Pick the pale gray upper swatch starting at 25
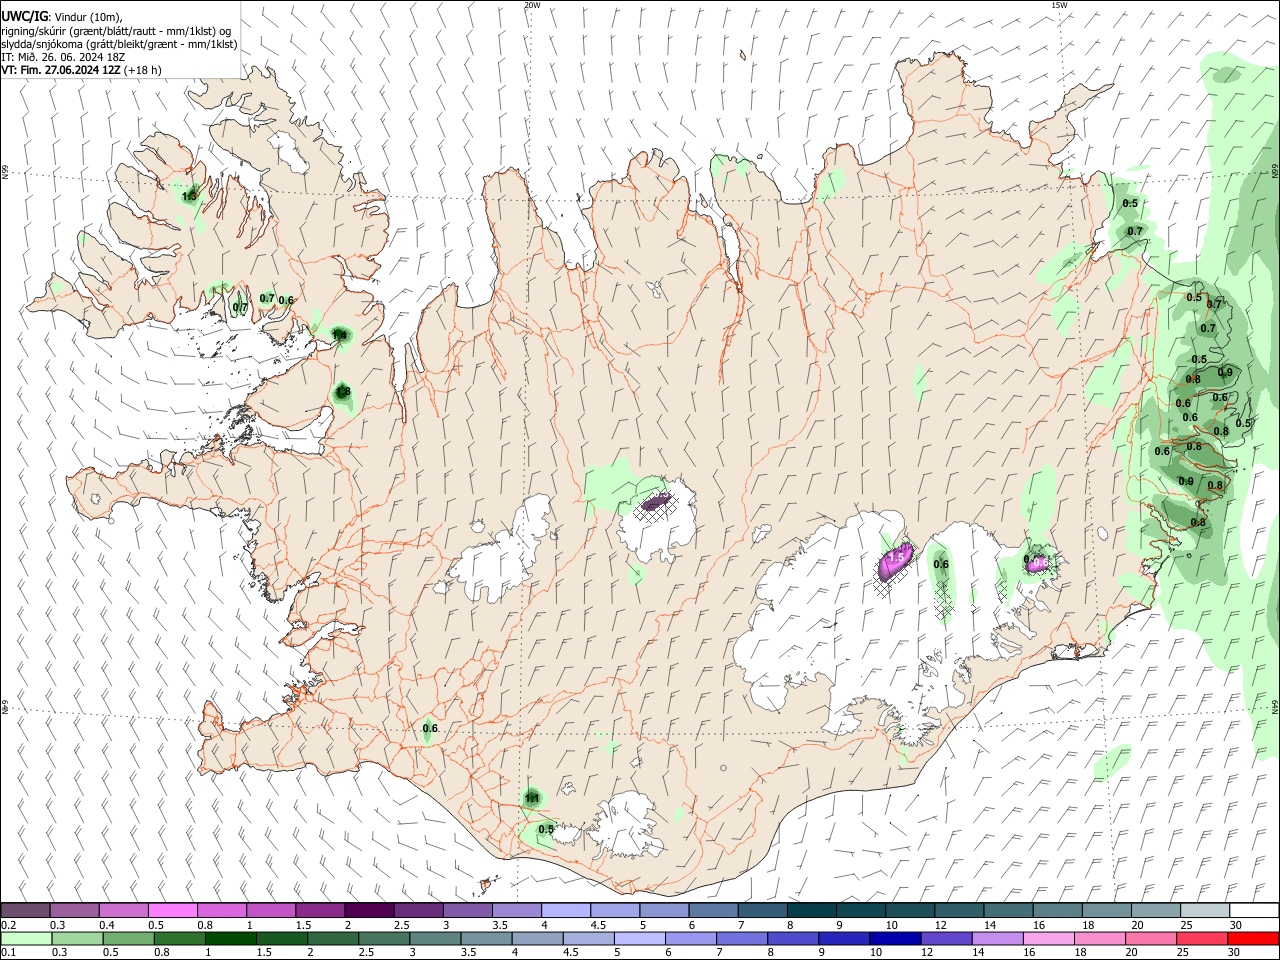The image size is (1280, 960). (x=1205, y=910)
